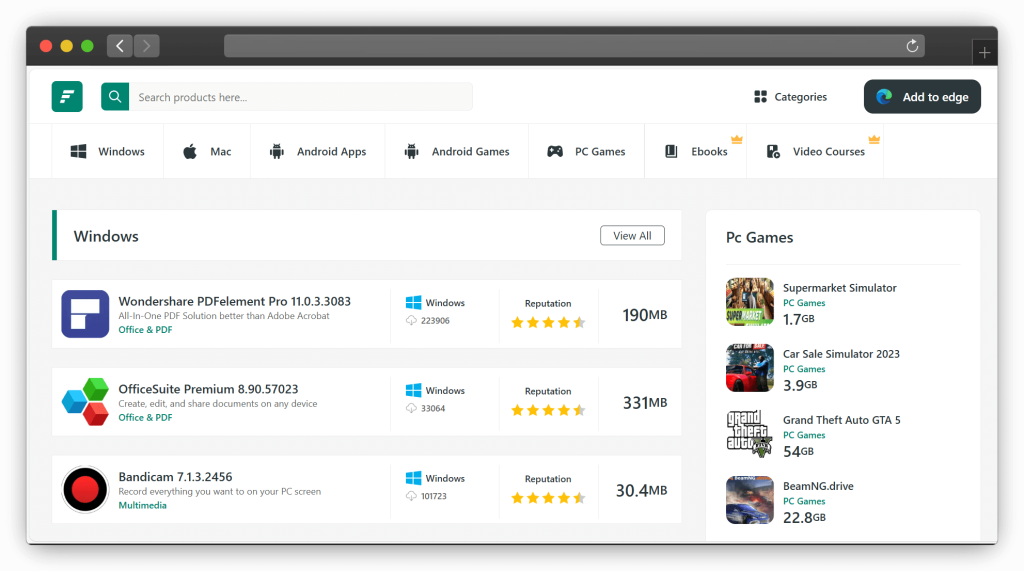Open the Android Apps category
The width and height of the screenshot is (1024, 571).
318,152
